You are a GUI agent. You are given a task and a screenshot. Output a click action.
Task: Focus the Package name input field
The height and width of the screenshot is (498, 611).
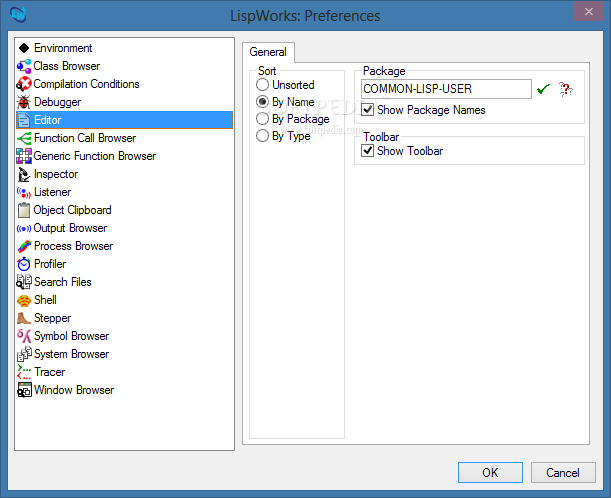[446, 89]
